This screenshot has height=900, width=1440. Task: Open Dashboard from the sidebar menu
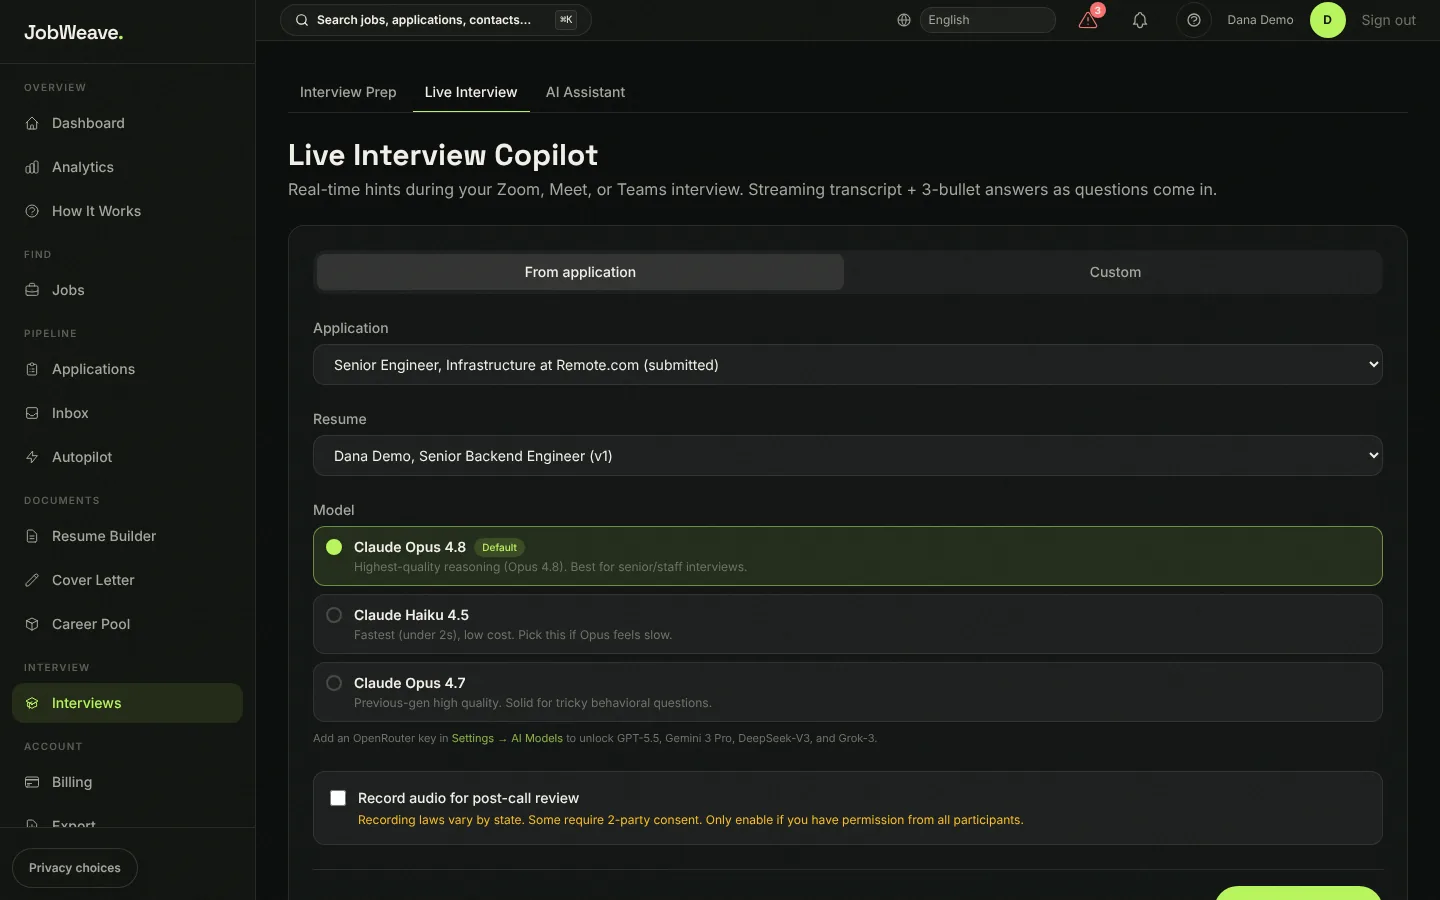127,123
